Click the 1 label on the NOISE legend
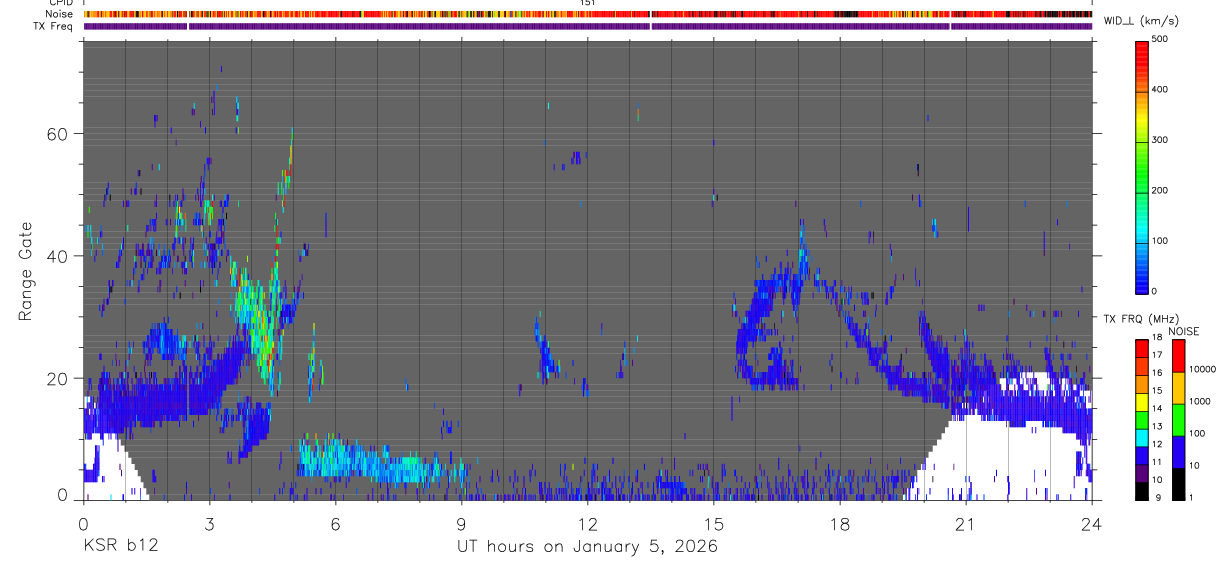 coord(1192,498)
